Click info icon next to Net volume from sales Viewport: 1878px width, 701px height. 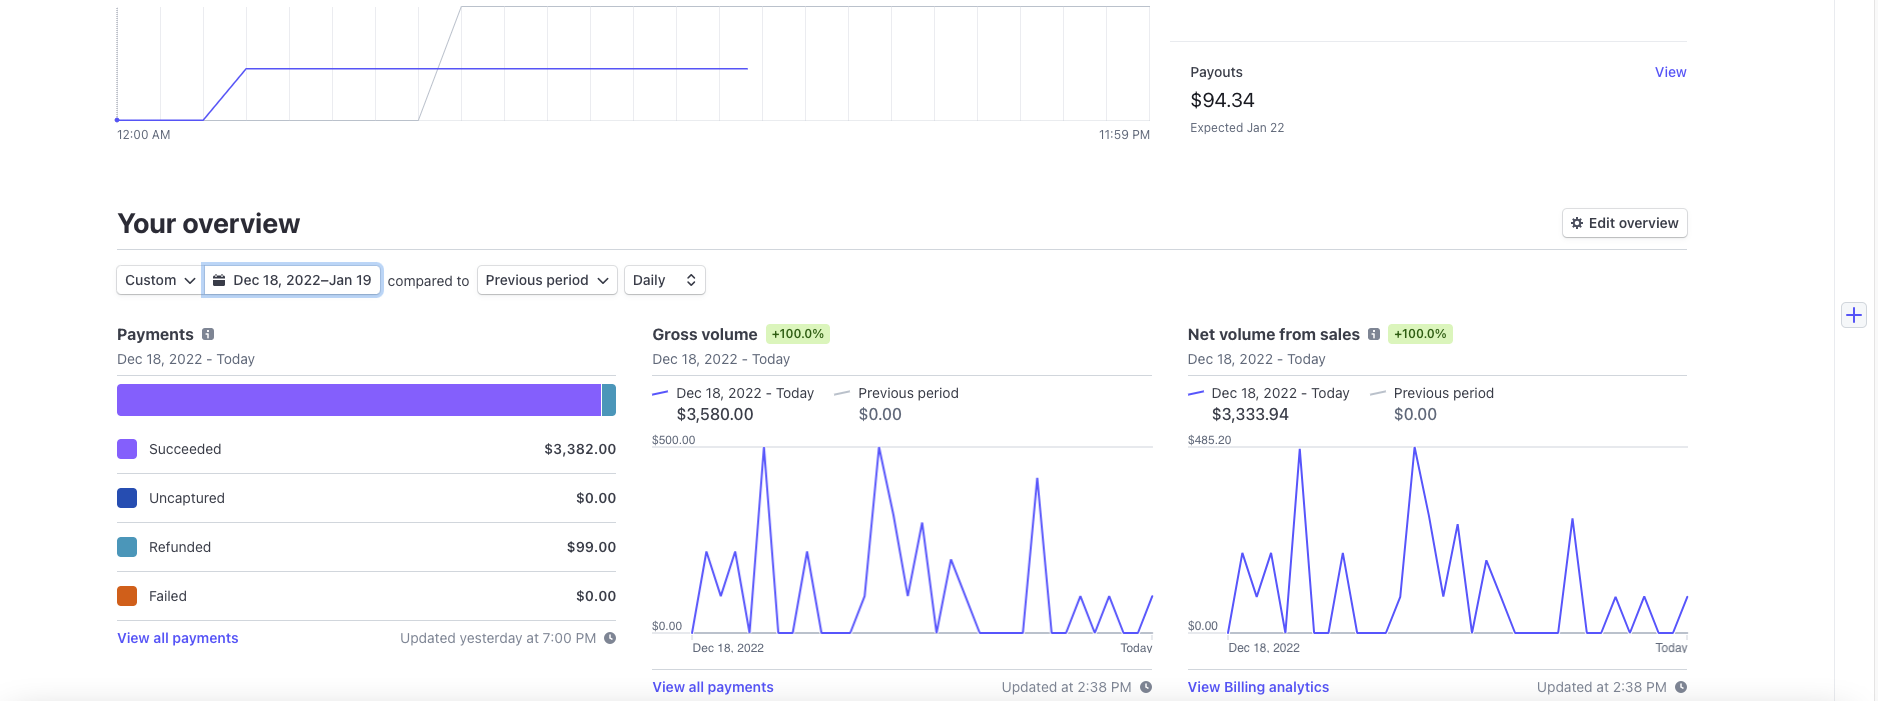pyautogui.click(x=1374, y=334)
